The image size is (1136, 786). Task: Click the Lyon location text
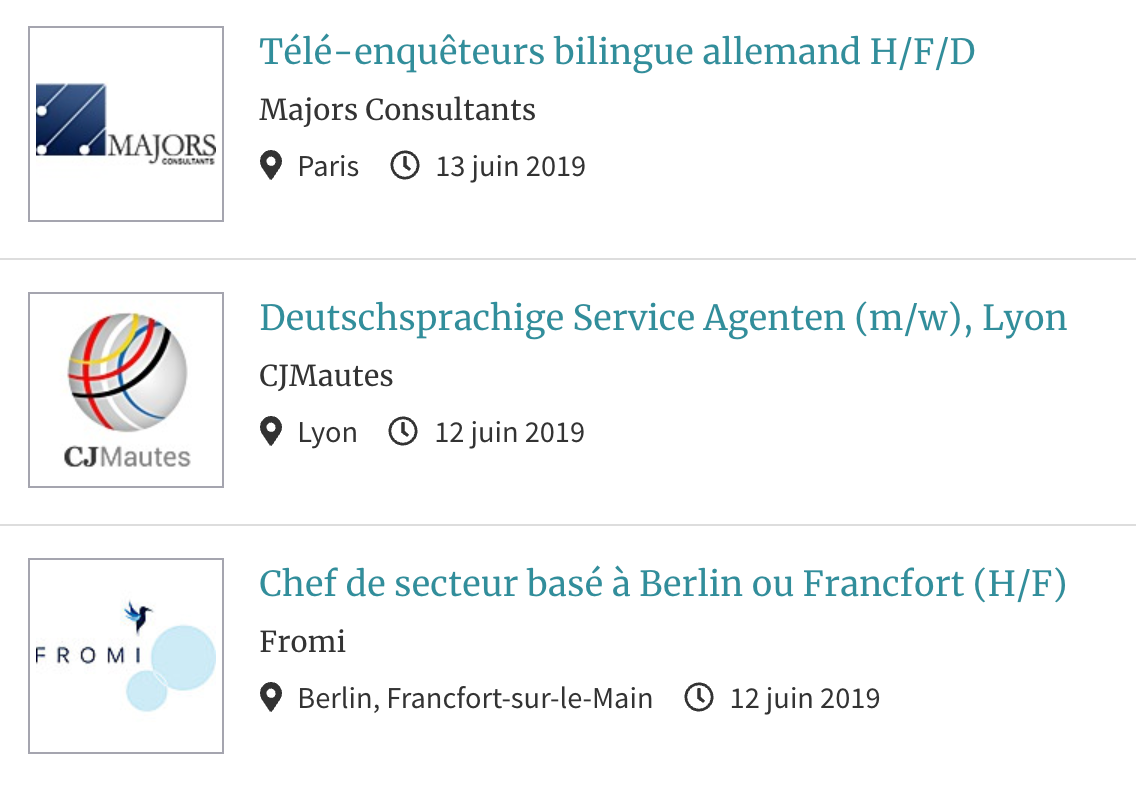(x=327, y=433)
